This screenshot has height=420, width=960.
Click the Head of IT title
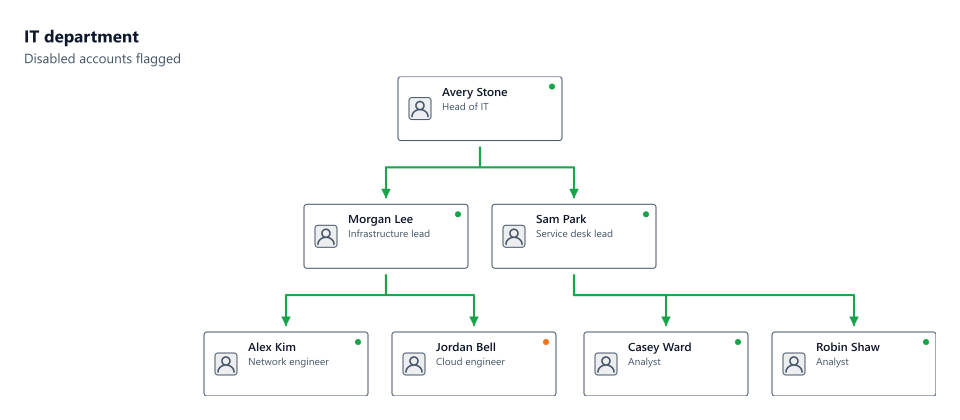tap(465, 107)
